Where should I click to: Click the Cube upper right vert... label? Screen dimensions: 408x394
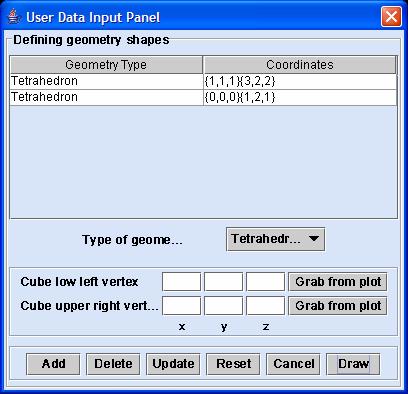(x=89, y=306)
